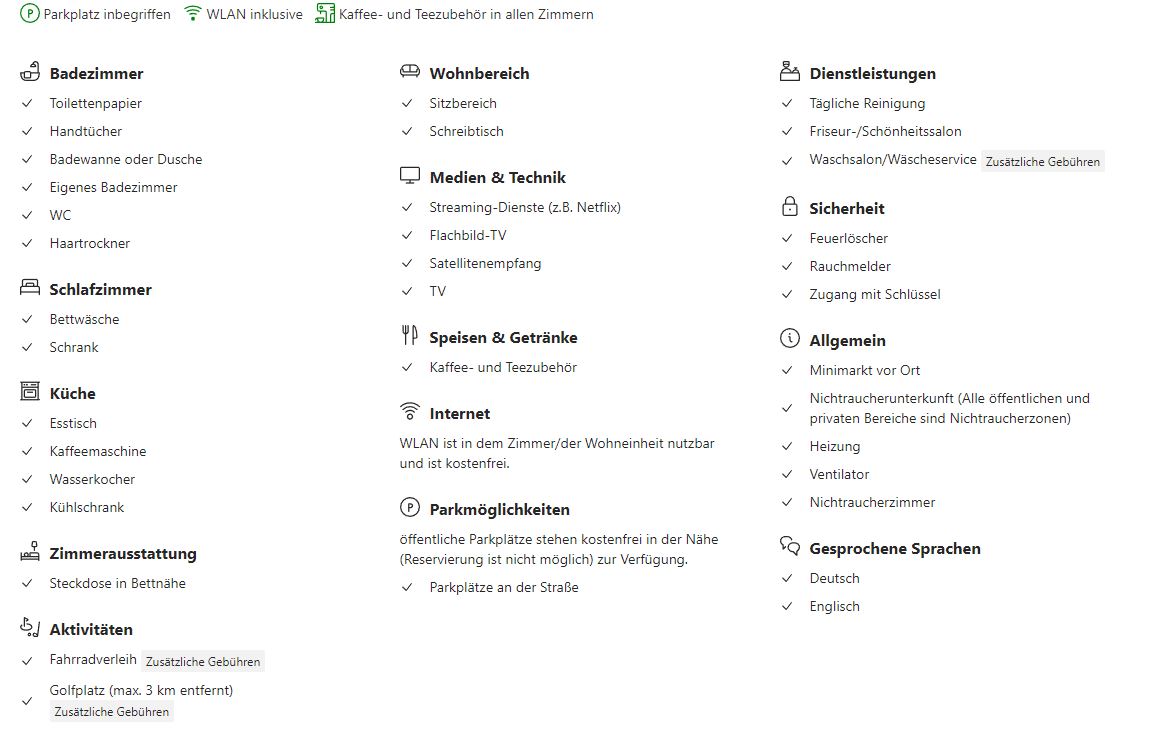Click the checkmark beside Flachbild-TV
The image size is (1163, 730).
407,235
